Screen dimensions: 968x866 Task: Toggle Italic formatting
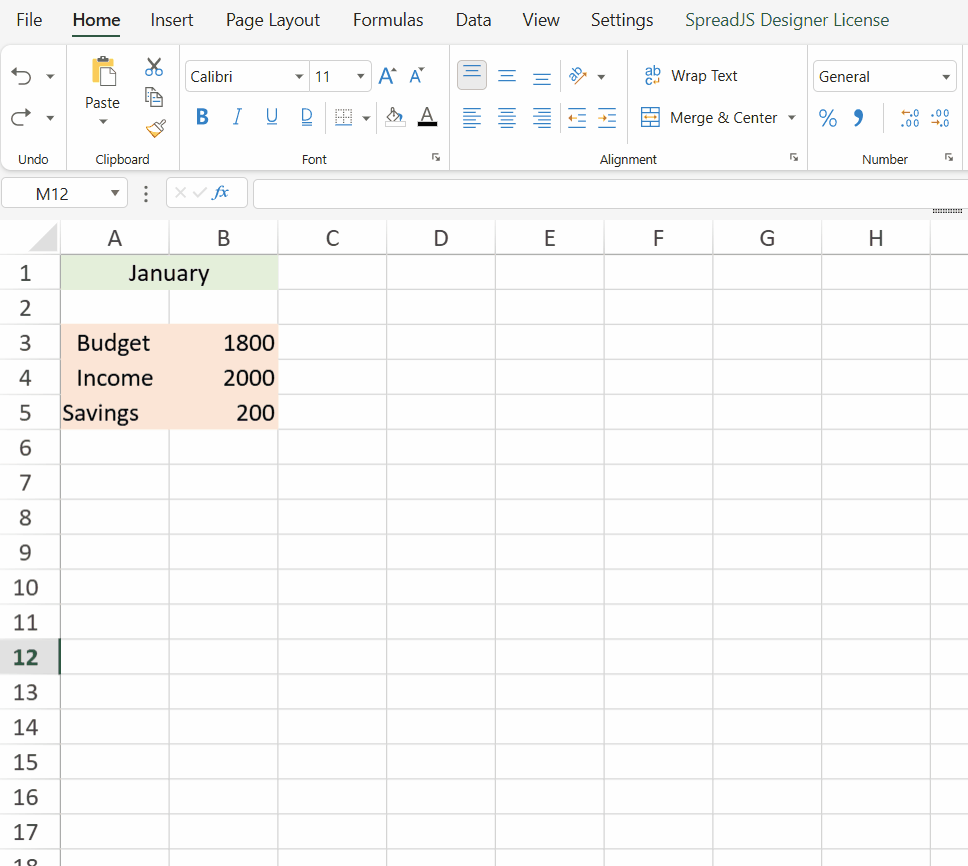(237, 117)
